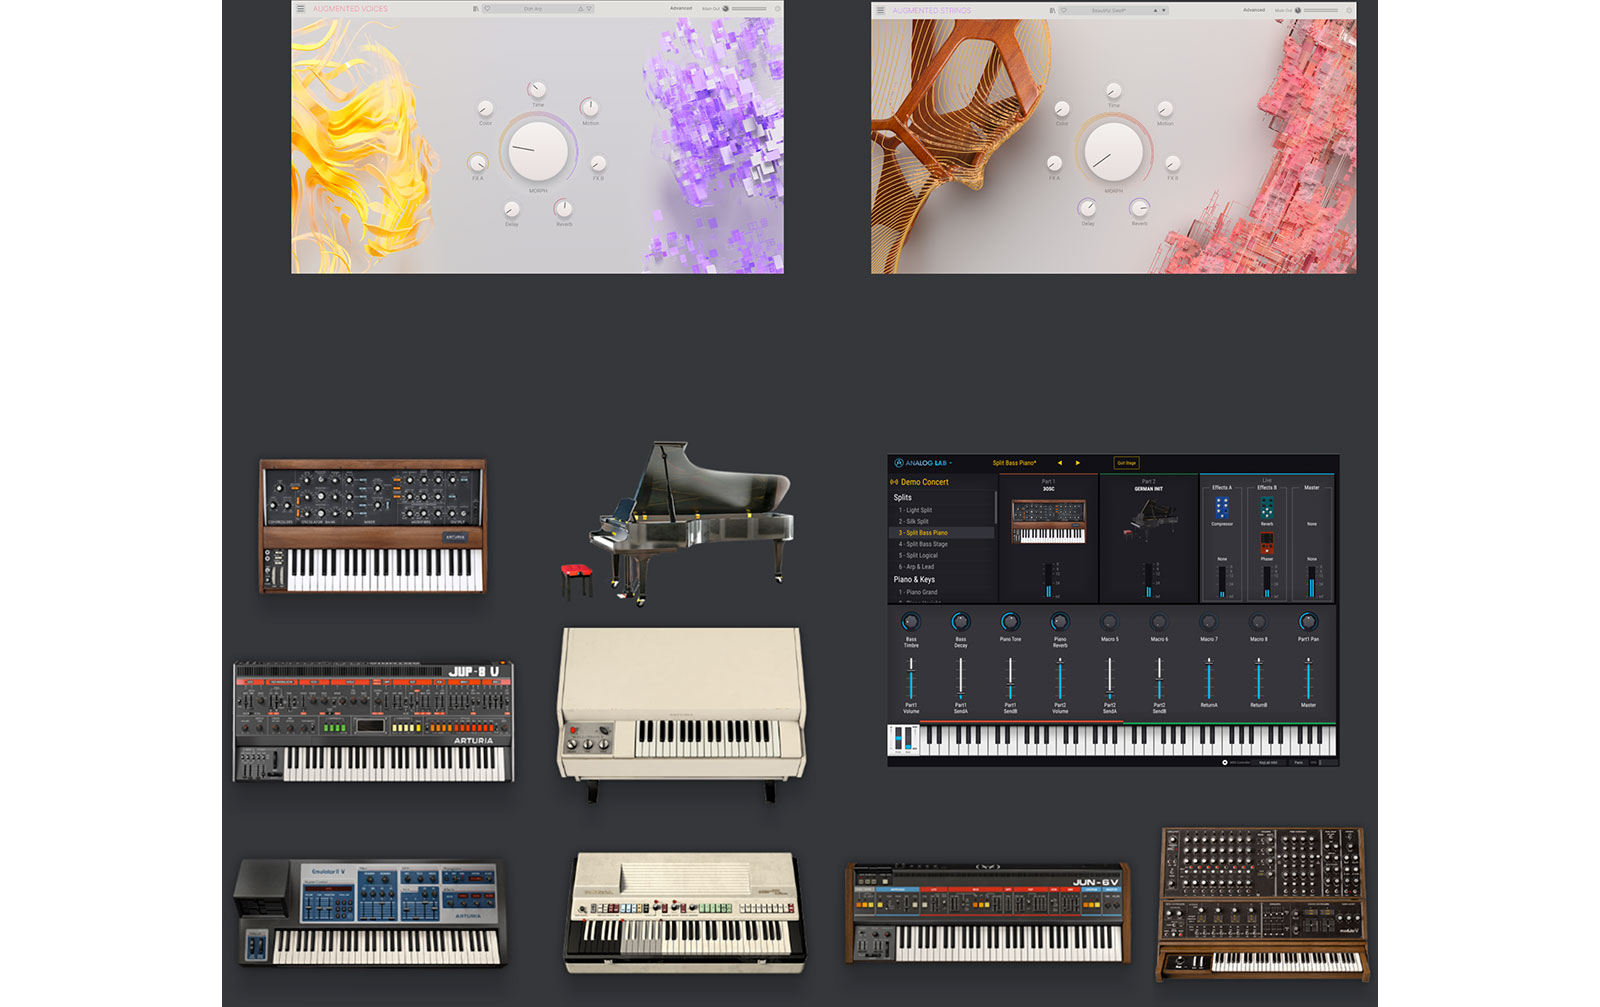Click the Bass Timbre macro knob
The width and height of the screenshot is (1600, 1007).
(911, 622)
